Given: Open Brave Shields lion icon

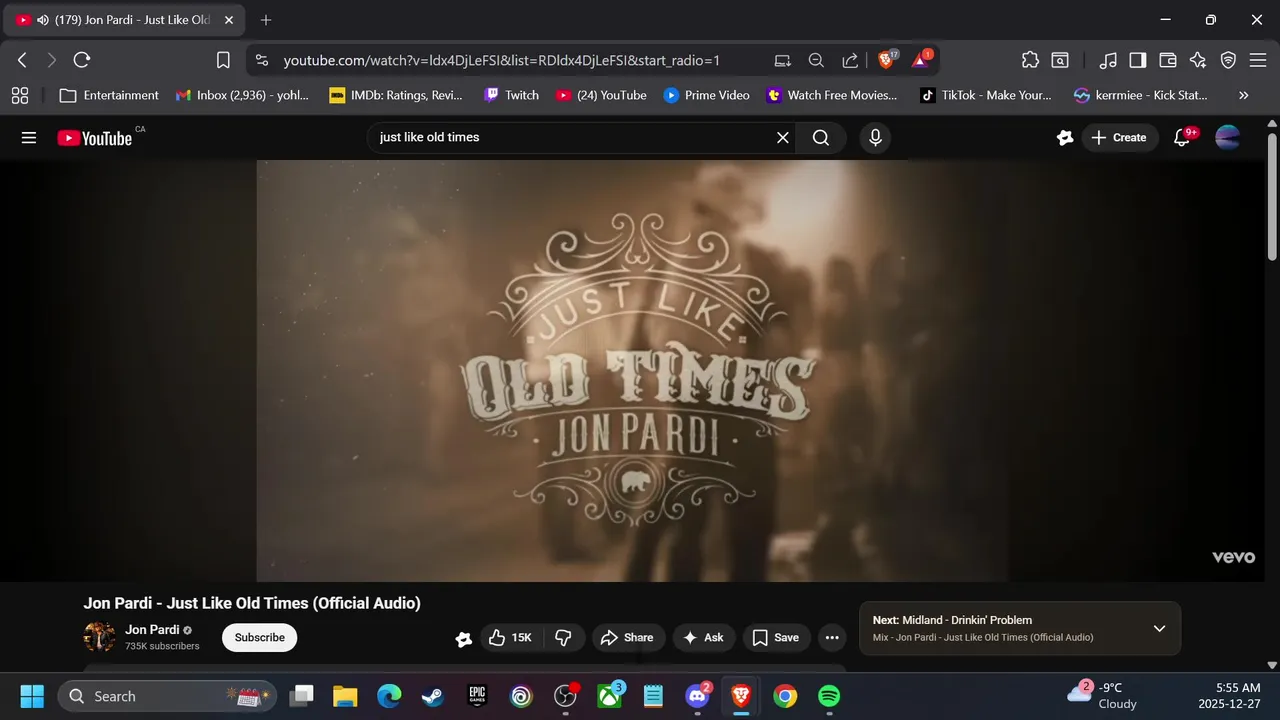Looking at the screenshot, I should tap(886, 60).
